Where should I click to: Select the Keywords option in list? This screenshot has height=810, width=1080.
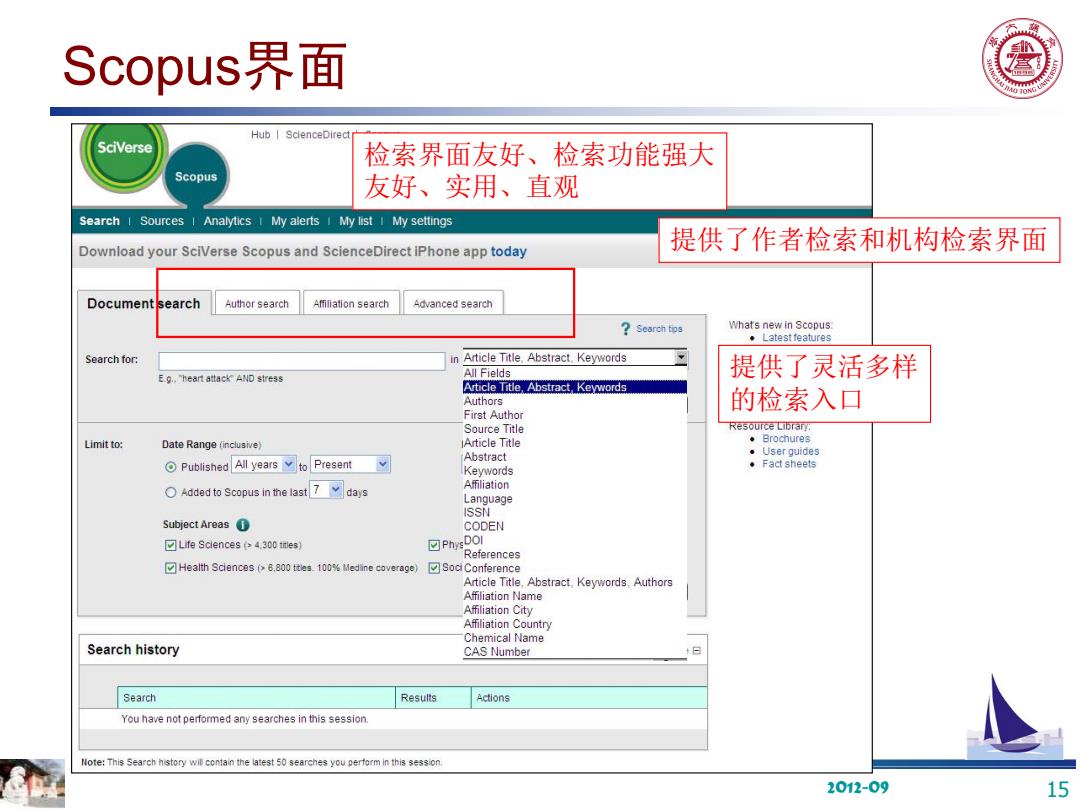click(488, 471)
